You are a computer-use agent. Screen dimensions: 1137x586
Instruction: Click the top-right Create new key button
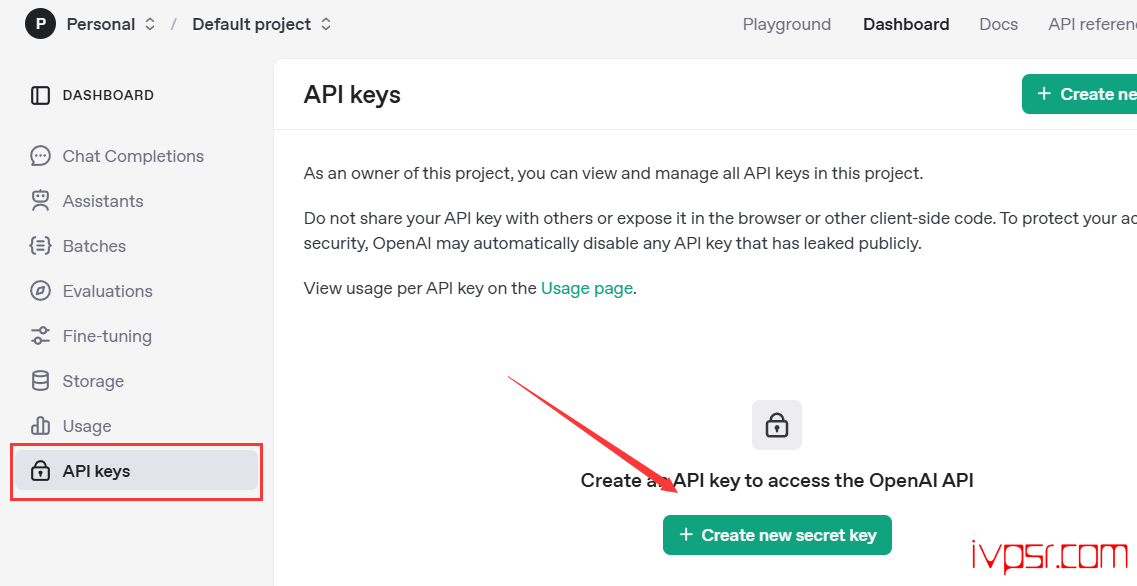(x=1079, y=94)
